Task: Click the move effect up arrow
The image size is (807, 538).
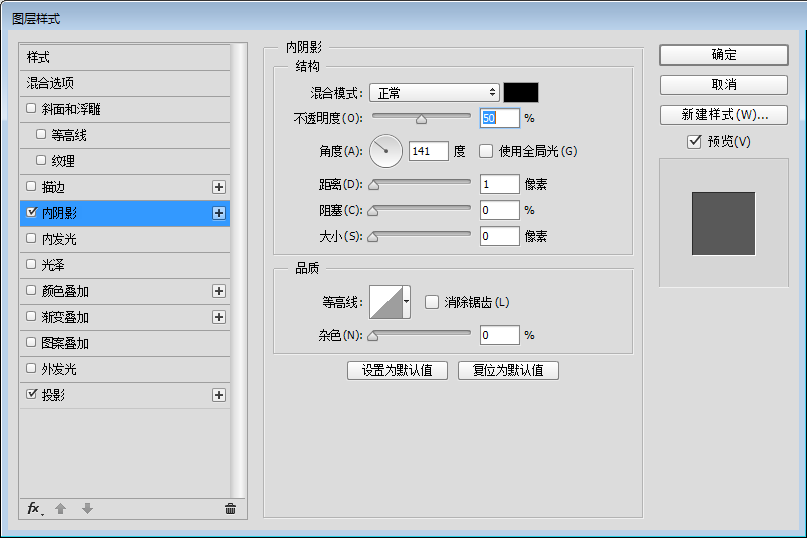Action: tap(61, 509)
